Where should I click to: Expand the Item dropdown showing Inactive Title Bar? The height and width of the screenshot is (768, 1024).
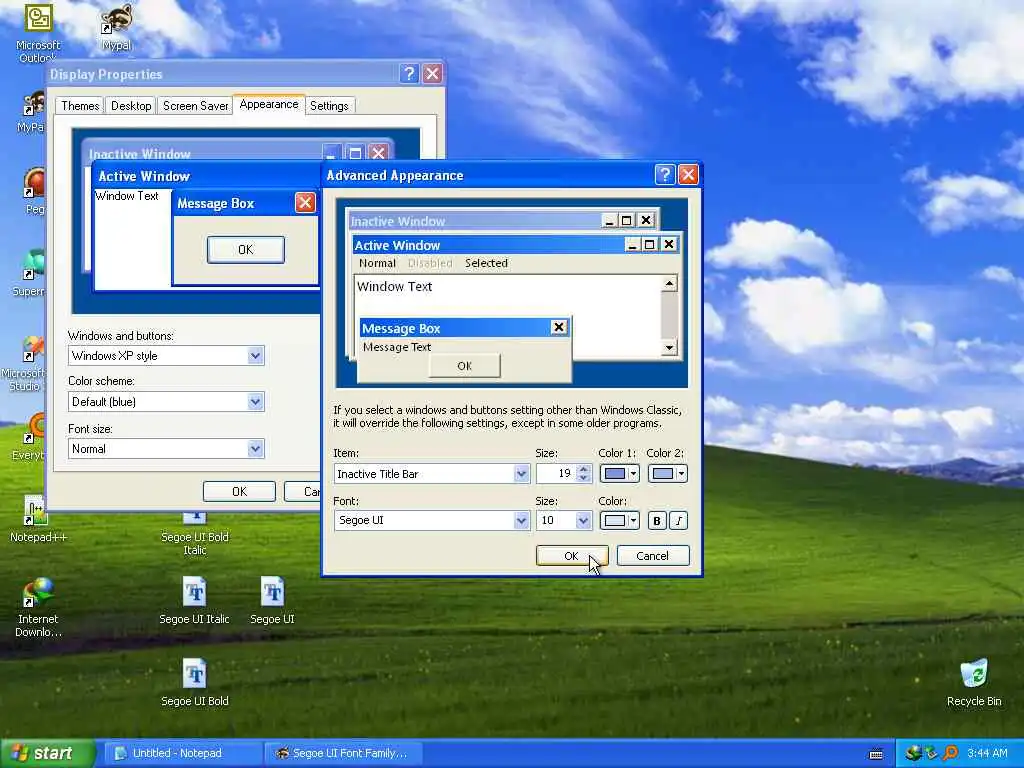[521, 473]
